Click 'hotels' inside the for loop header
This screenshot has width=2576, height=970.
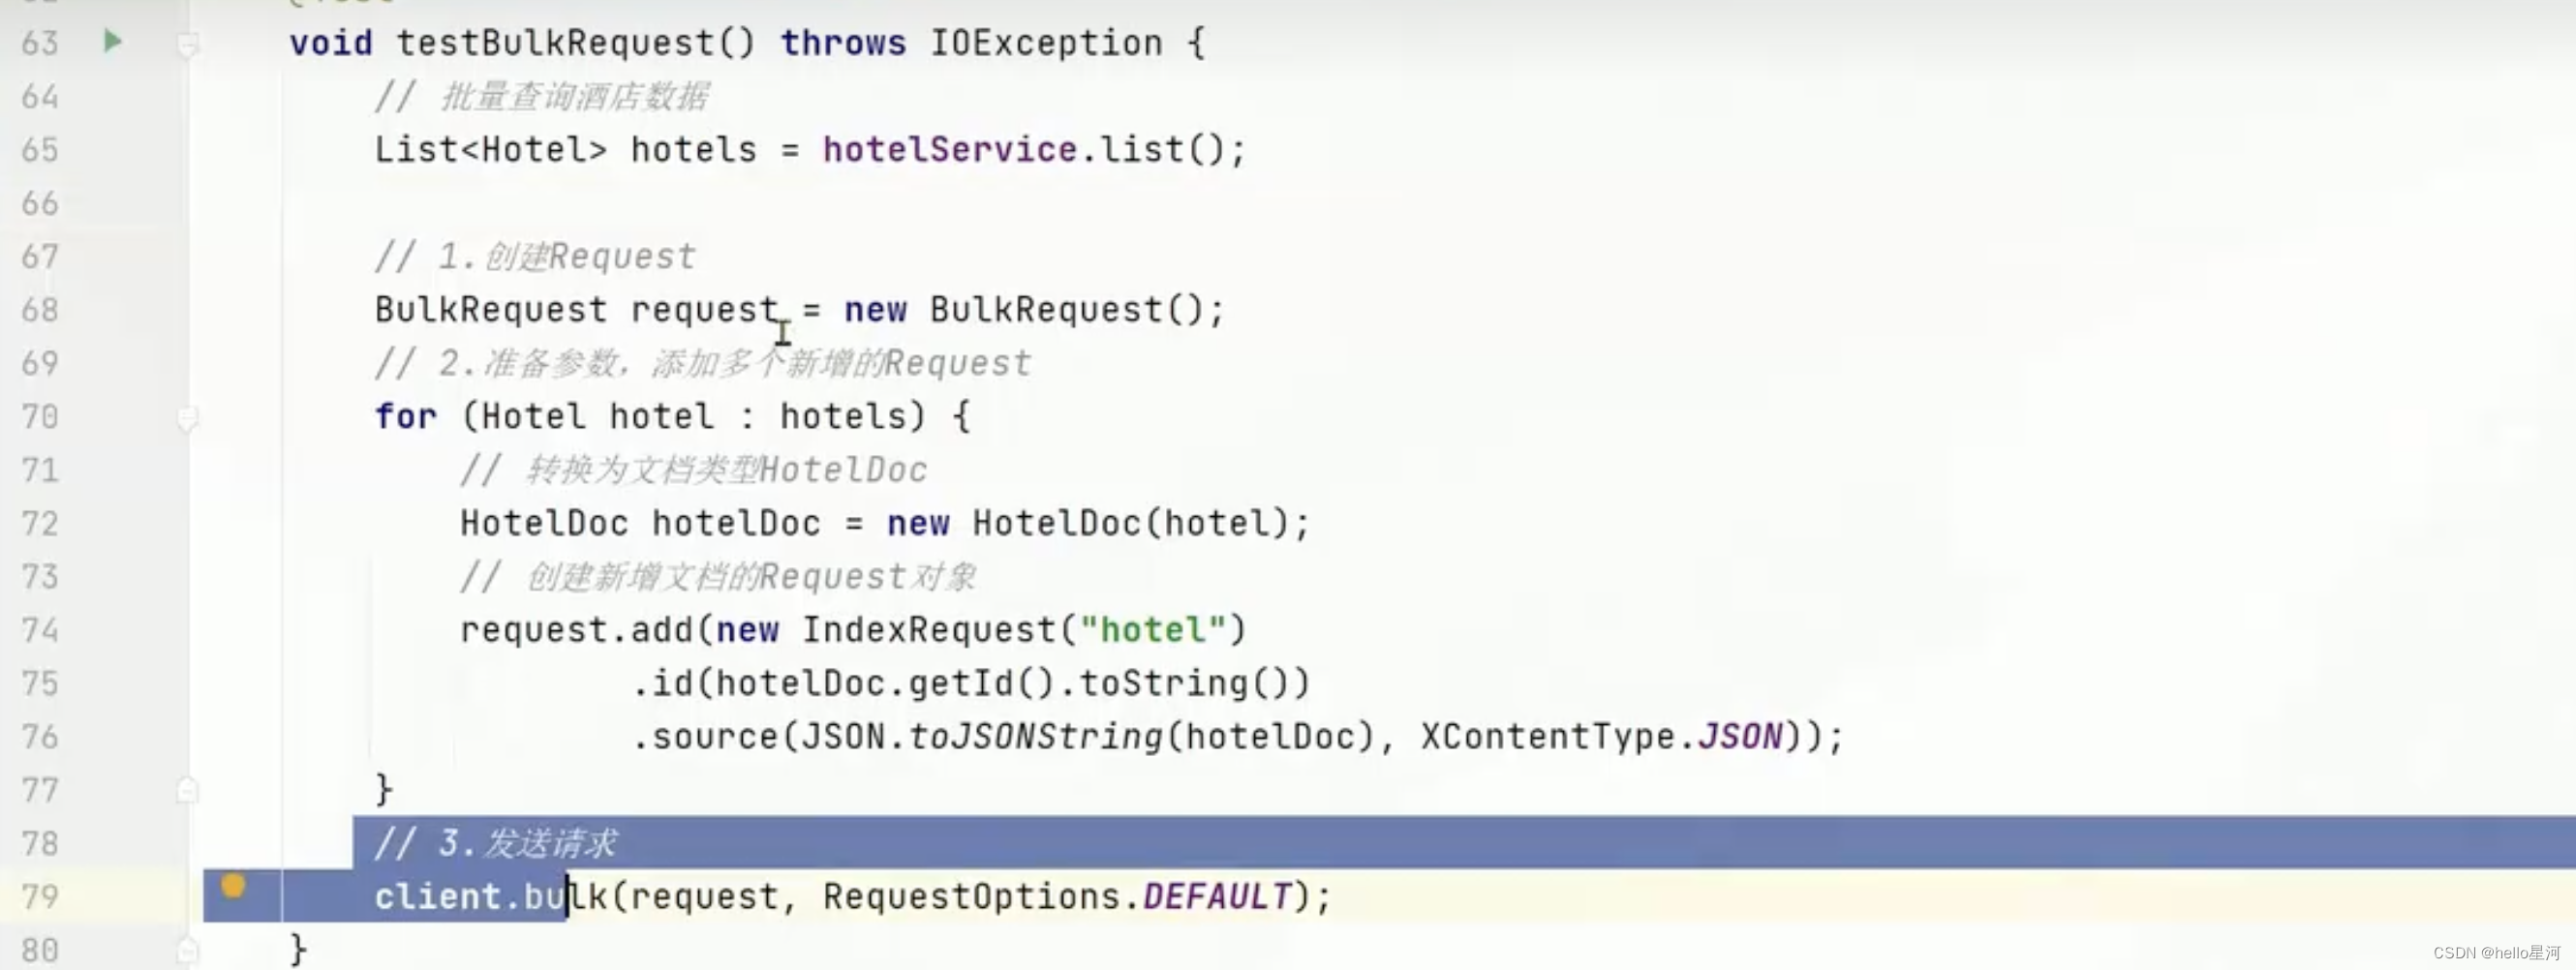[842, 416]
